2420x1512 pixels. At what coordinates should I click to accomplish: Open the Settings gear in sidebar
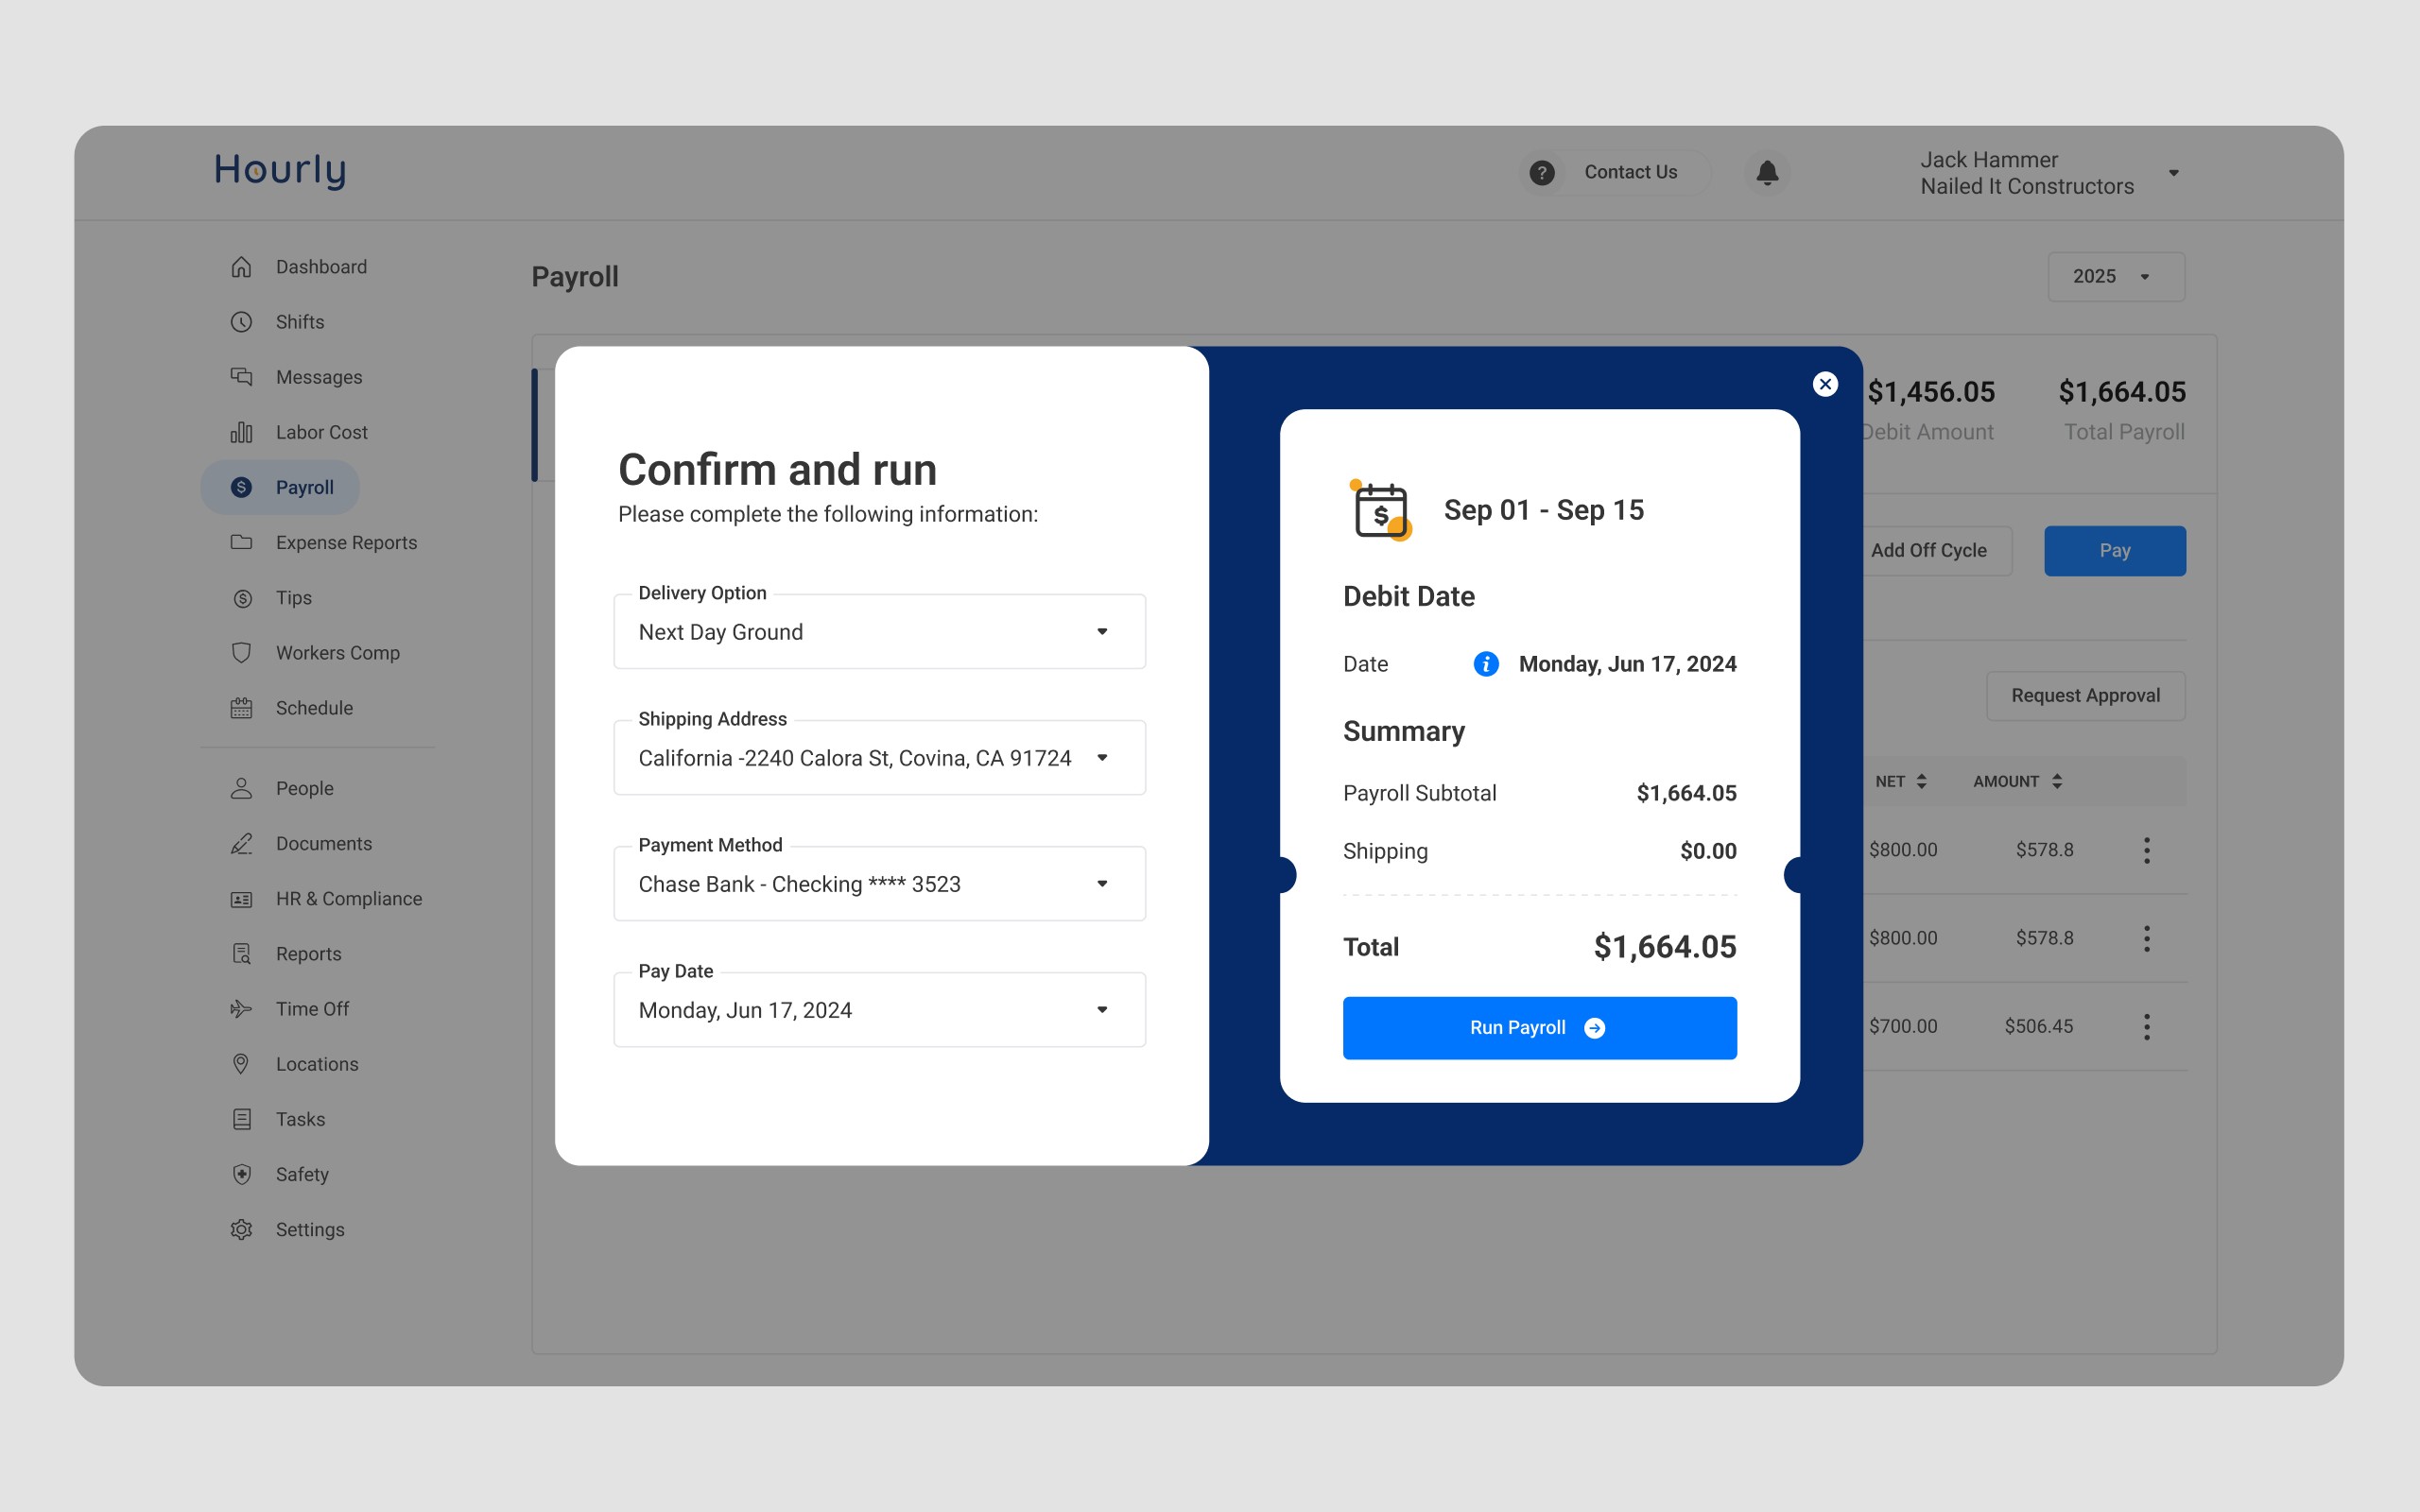pyautogui.click(x=242, y=1229)
